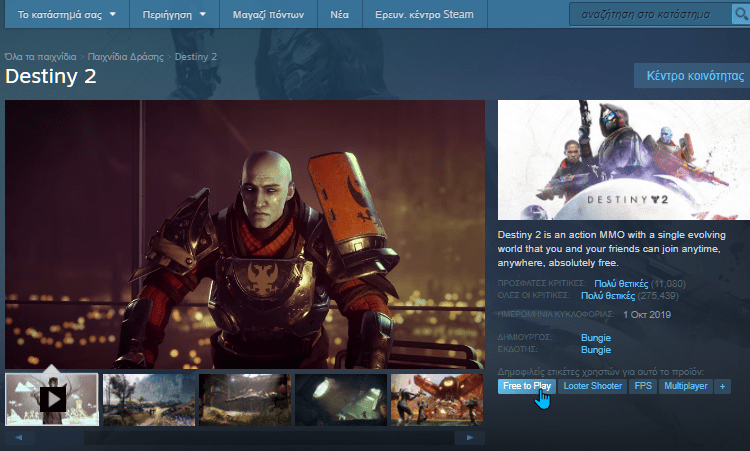The height and width of the screenshot is (451, 750).
Task: Click the '+' add tags button
Action: click(x=722, y=386)
